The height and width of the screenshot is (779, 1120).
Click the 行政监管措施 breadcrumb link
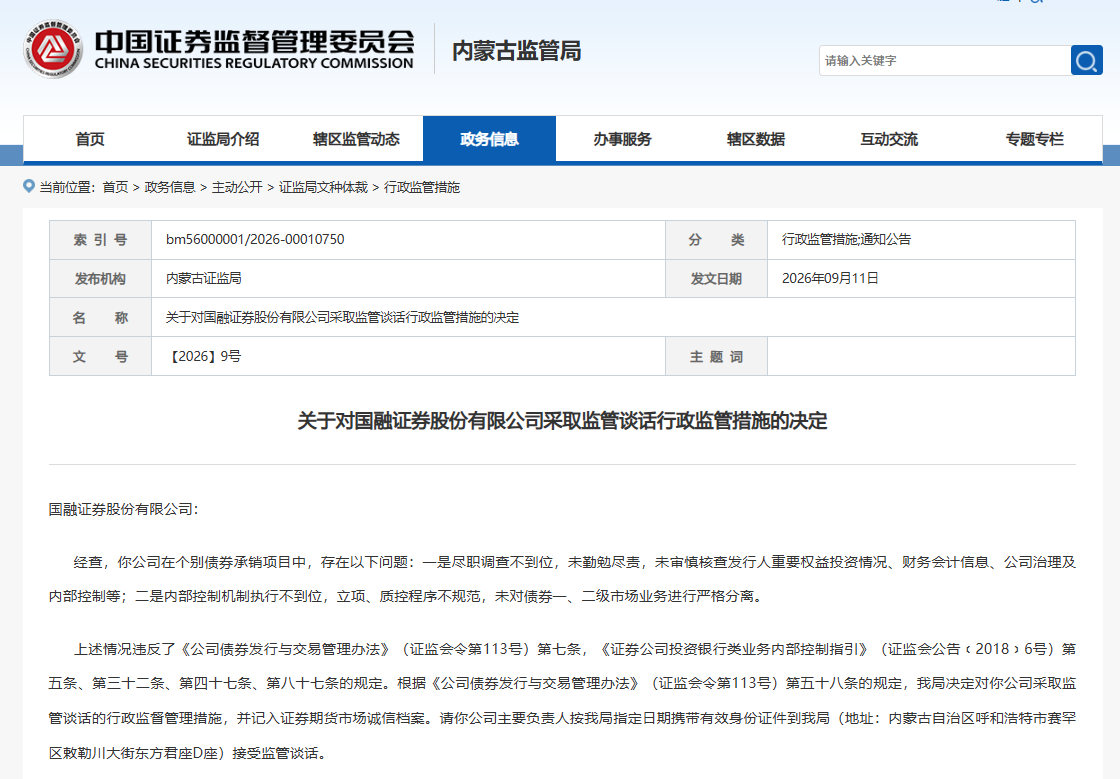[422, 187]
